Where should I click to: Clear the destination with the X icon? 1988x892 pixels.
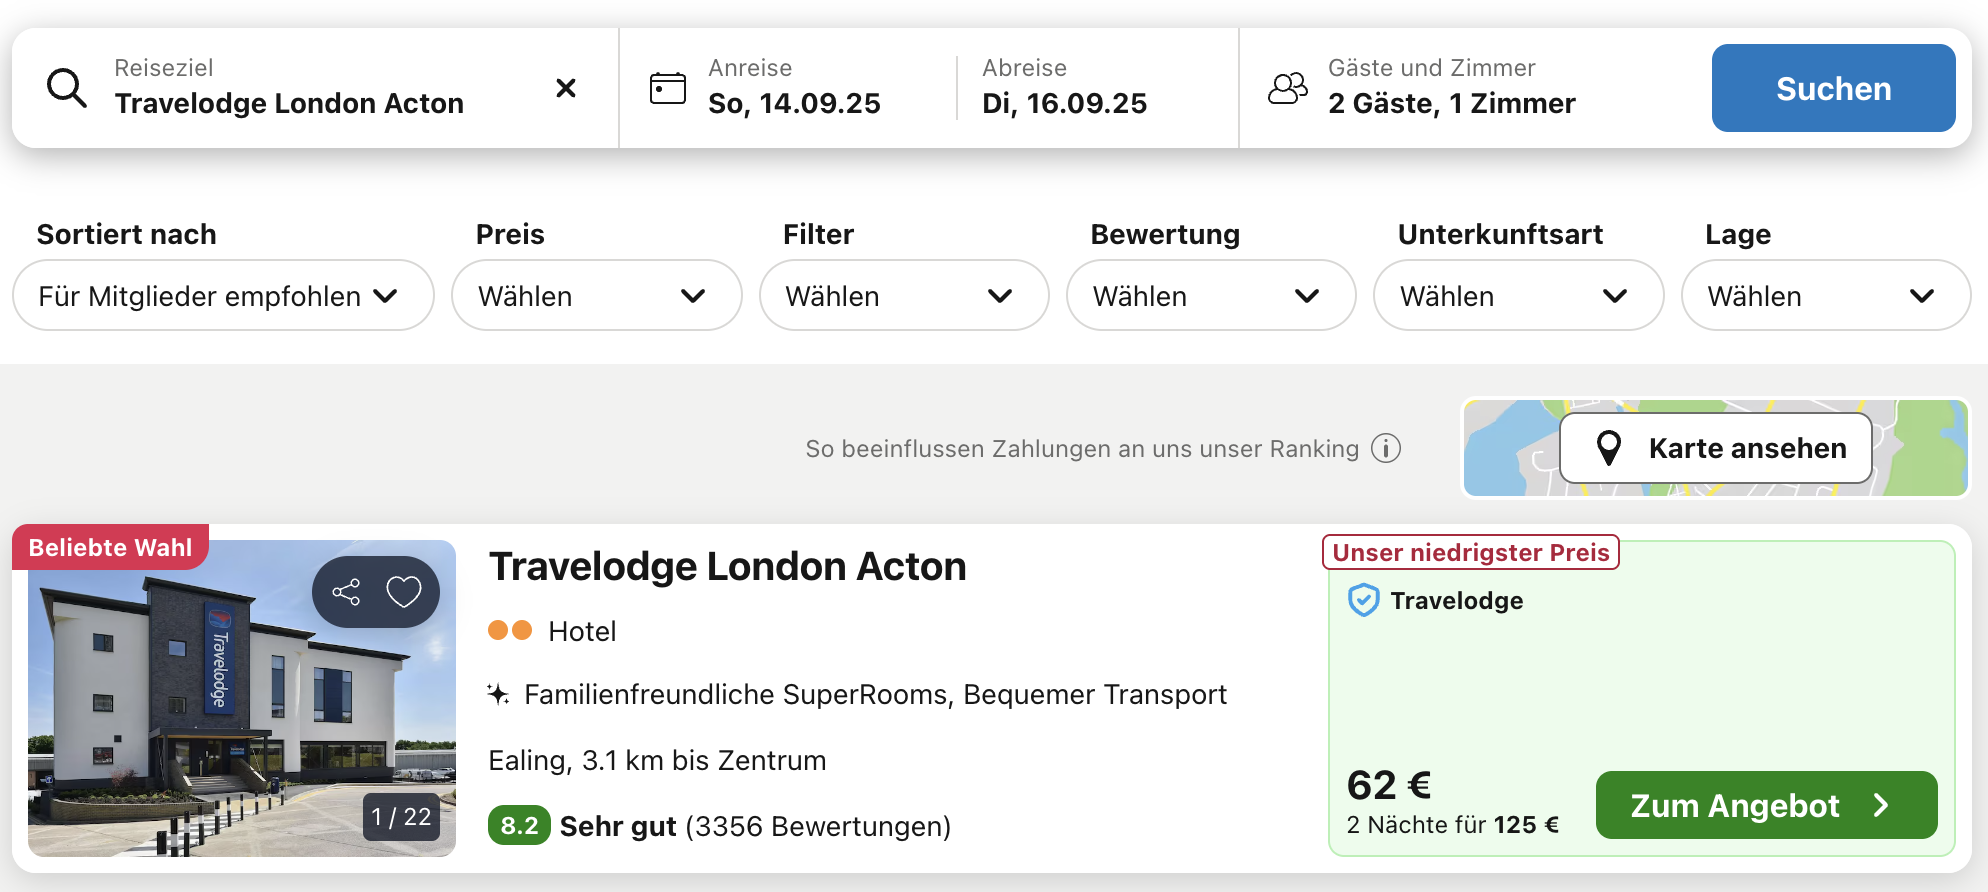point(566,88)
